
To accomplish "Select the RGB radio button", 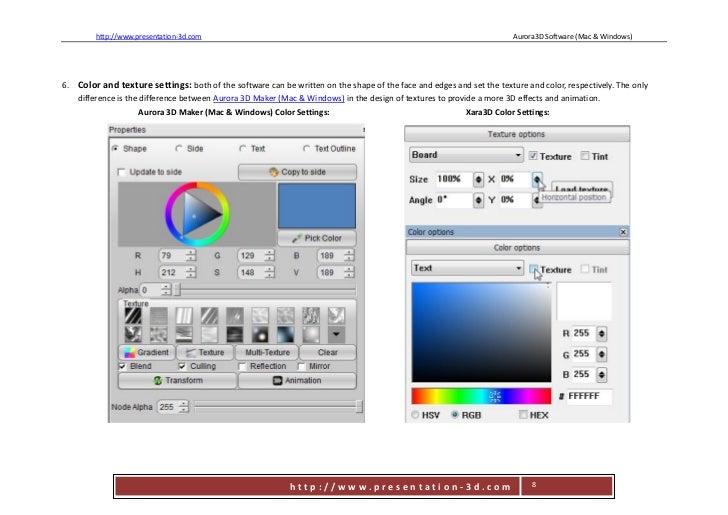I will pos(455,415).
